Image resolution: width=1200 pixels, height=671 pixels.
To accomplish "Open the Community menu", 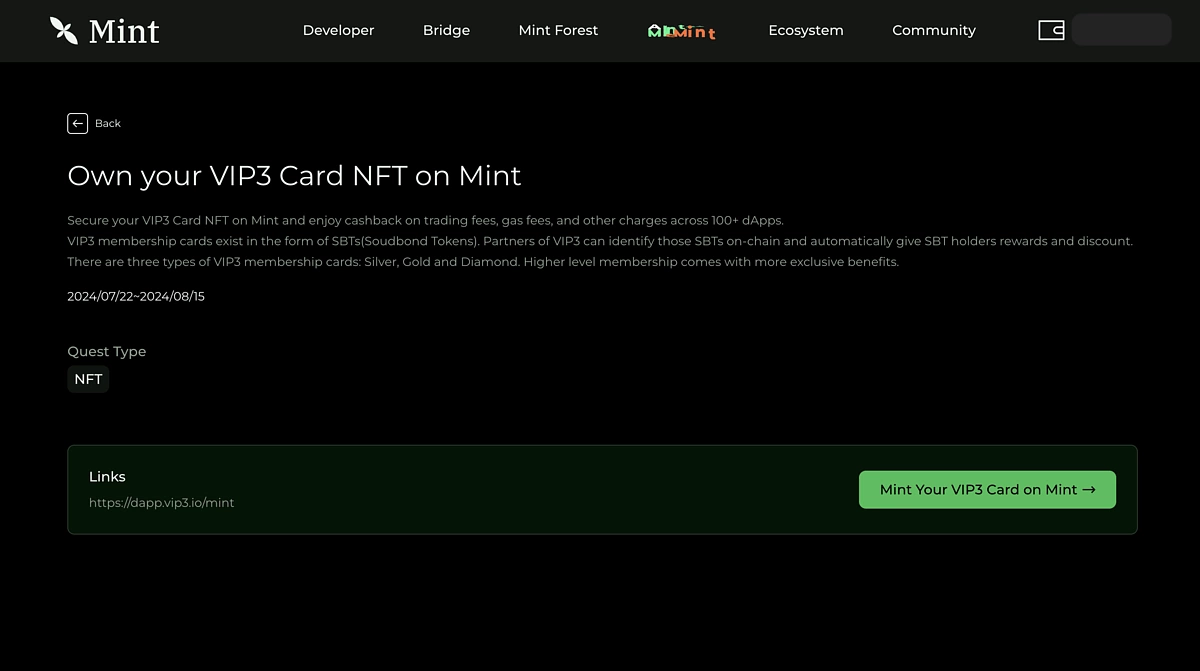I will click(934, 31).
